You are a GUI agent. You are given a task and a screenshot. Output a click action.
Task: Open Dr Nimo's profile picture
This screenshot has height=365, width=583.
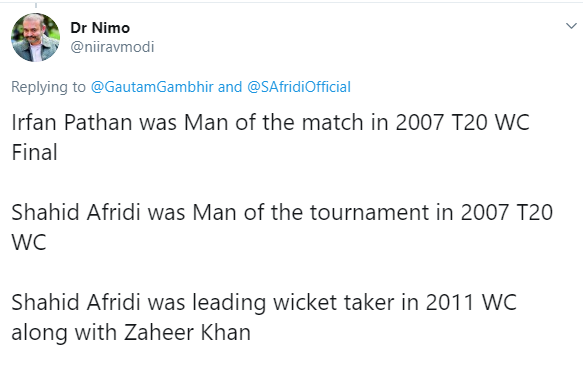coord(36,38)
